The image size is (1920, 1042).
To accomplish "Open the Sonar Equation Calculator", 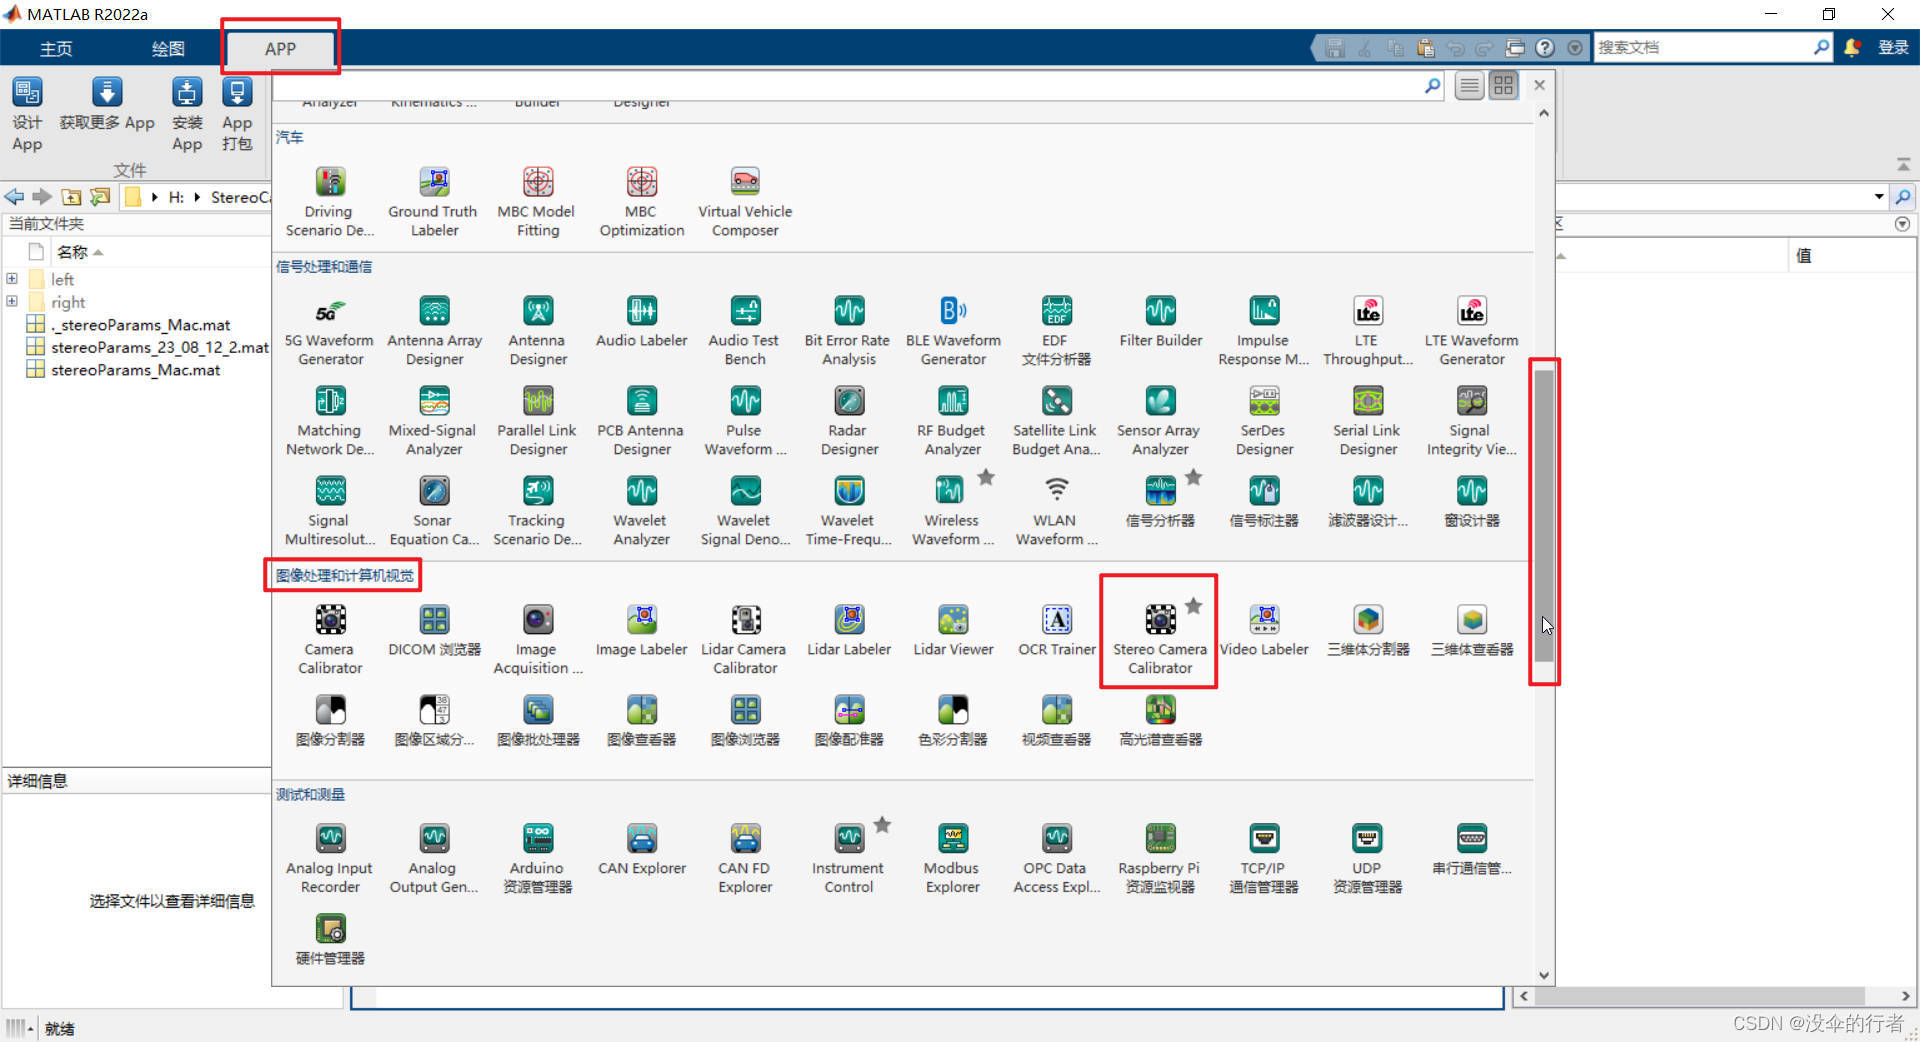I will (x=433, y=511).
